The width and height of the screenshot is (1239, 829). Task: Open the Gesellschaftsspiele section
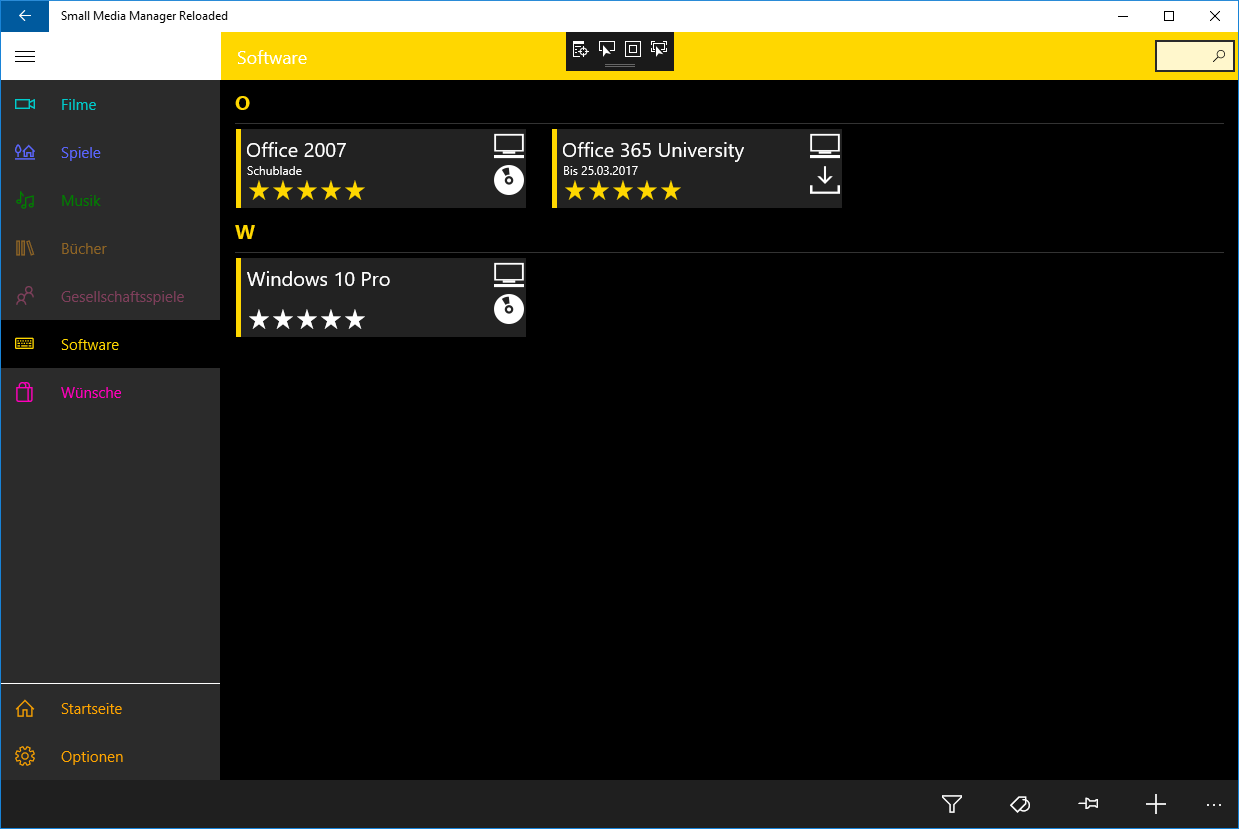[110, 297]
